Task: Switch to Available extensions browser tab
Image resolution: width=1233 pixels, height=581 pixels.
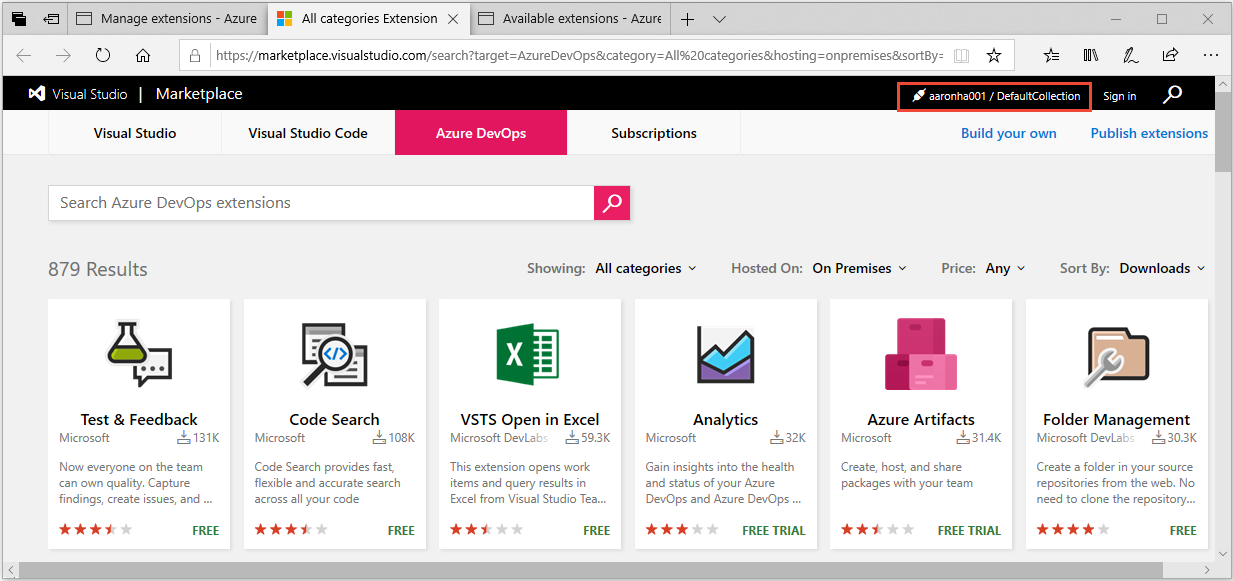Action: tap(570, 19)
